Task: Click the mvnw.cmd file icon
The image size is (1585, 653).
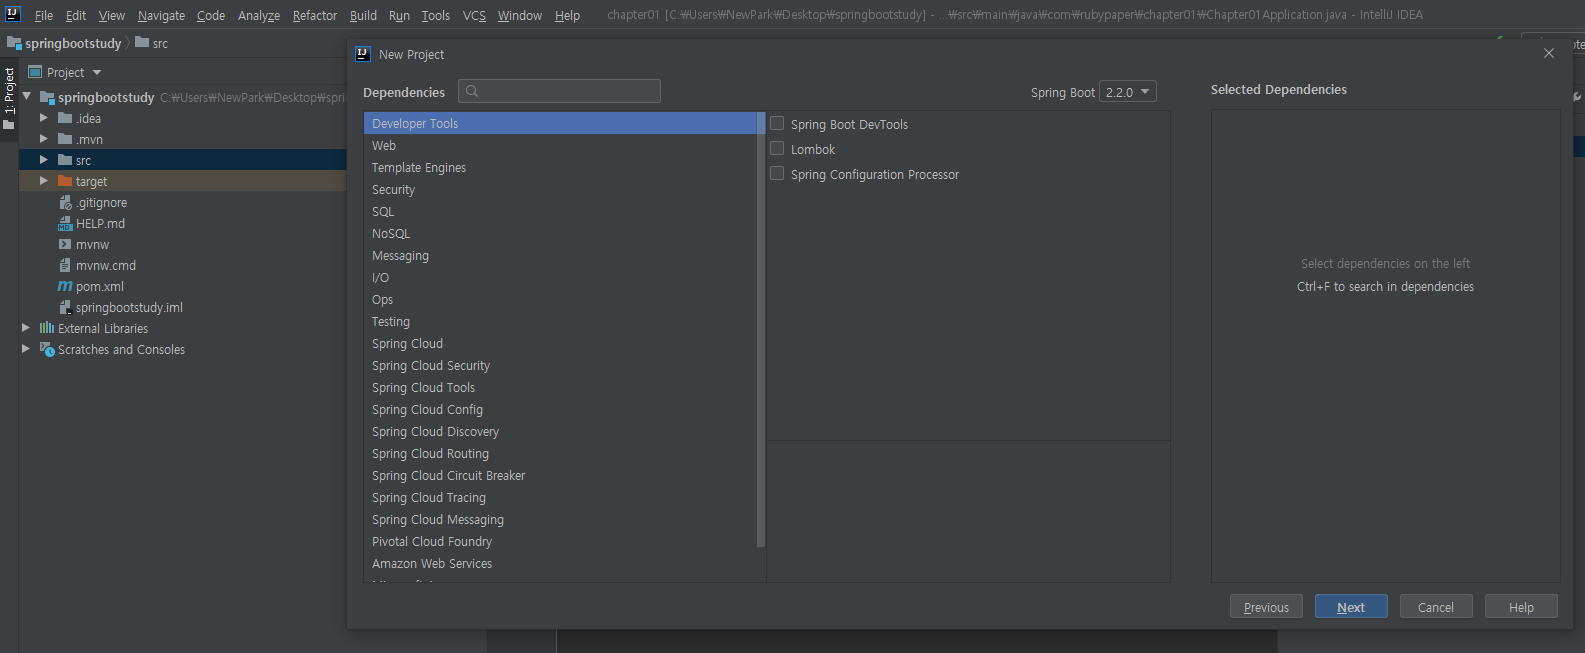Action: (65, 265)
